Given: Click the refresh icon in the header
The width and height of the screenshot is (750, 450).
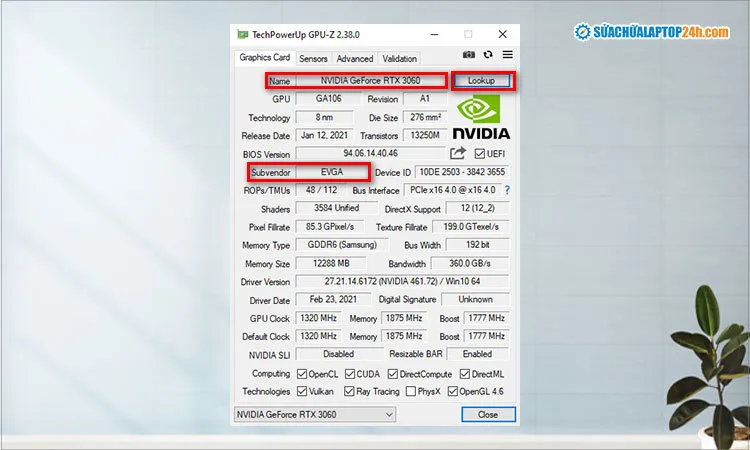Looking at the screenshot, I should (488, 56).
